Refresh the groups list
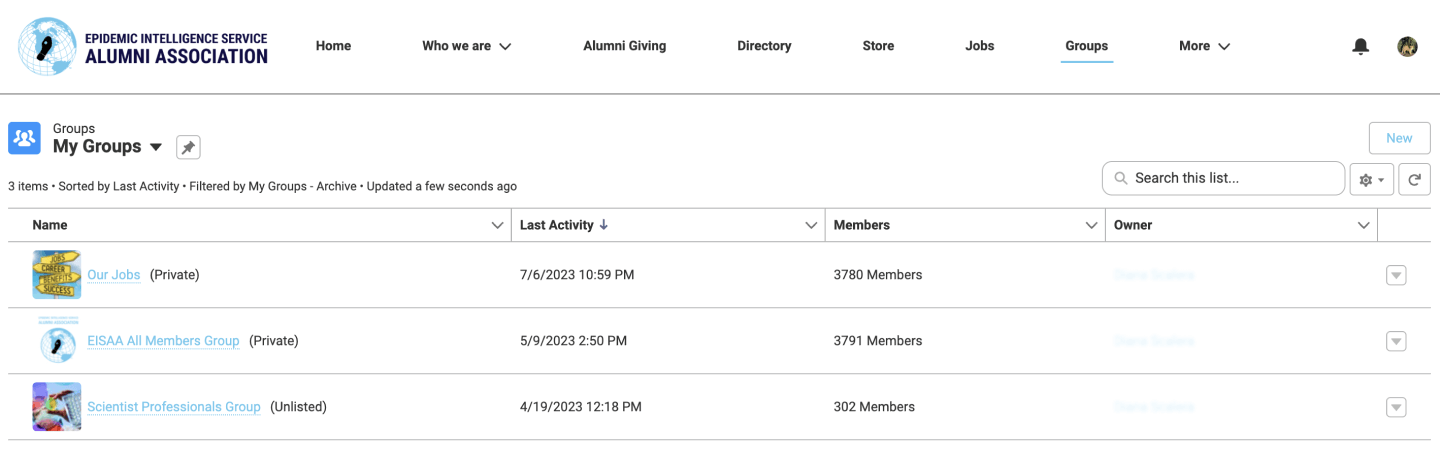Screen dimensions: 1440x457 point(1414,180)
